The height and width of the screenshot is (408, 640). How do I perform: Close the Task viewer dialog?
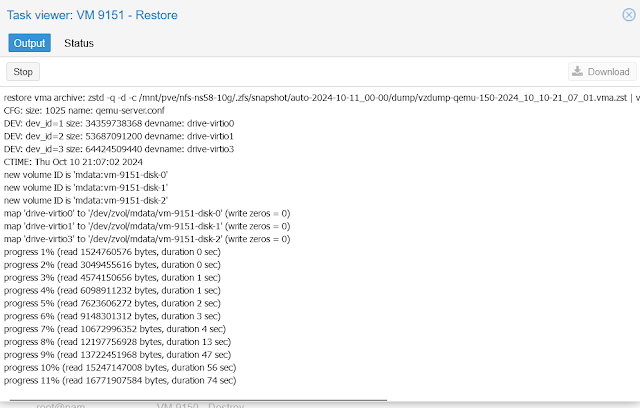tap(627, 14)
